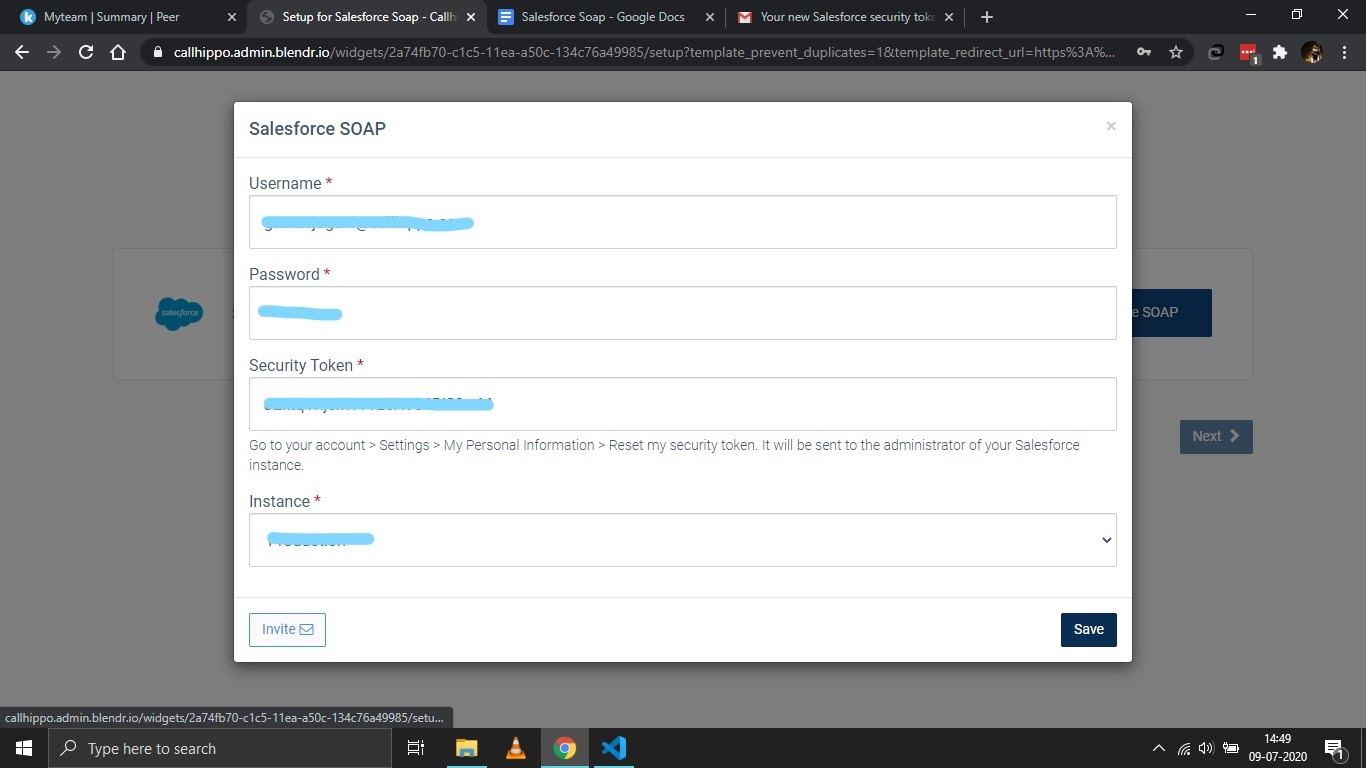
Task: Select the Setup for Salesforce Soap tab
Action: [x=366, y=17]
